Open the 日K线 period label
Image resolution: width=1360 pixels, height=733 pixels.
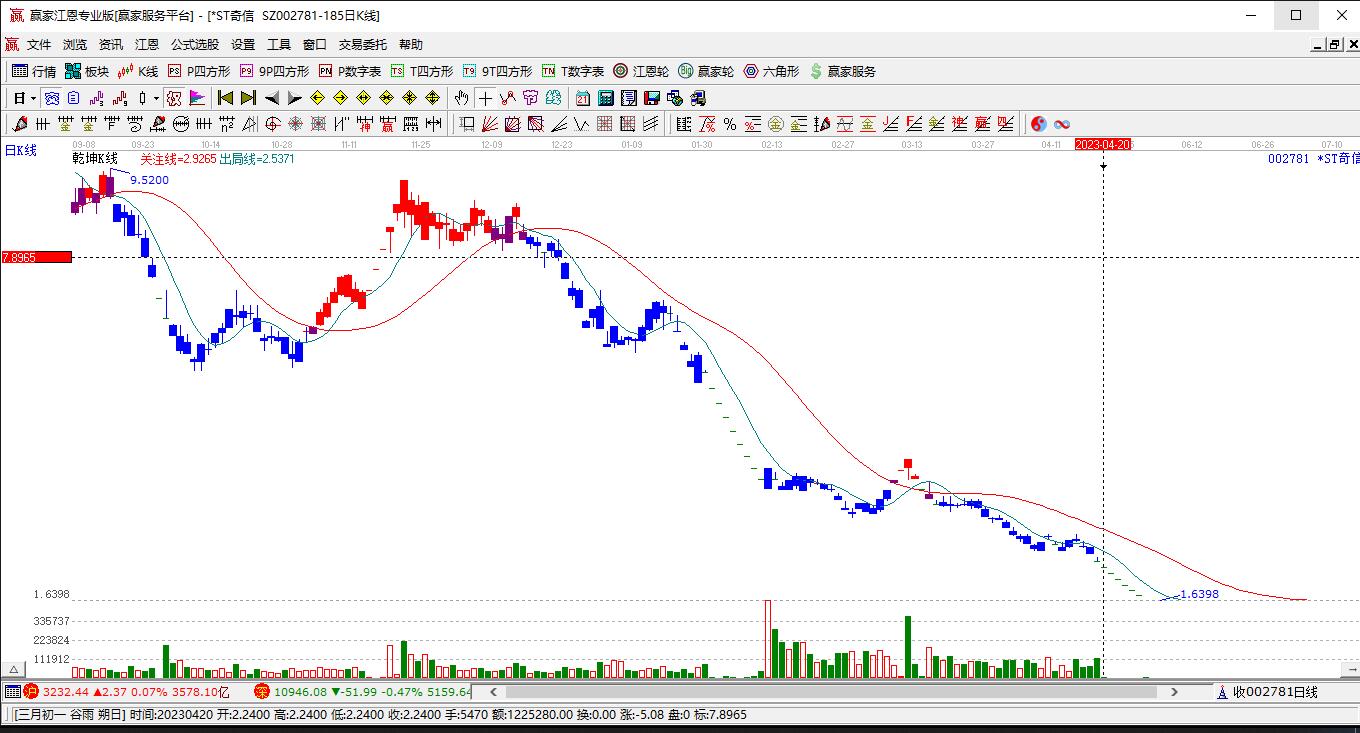point(21,150)
